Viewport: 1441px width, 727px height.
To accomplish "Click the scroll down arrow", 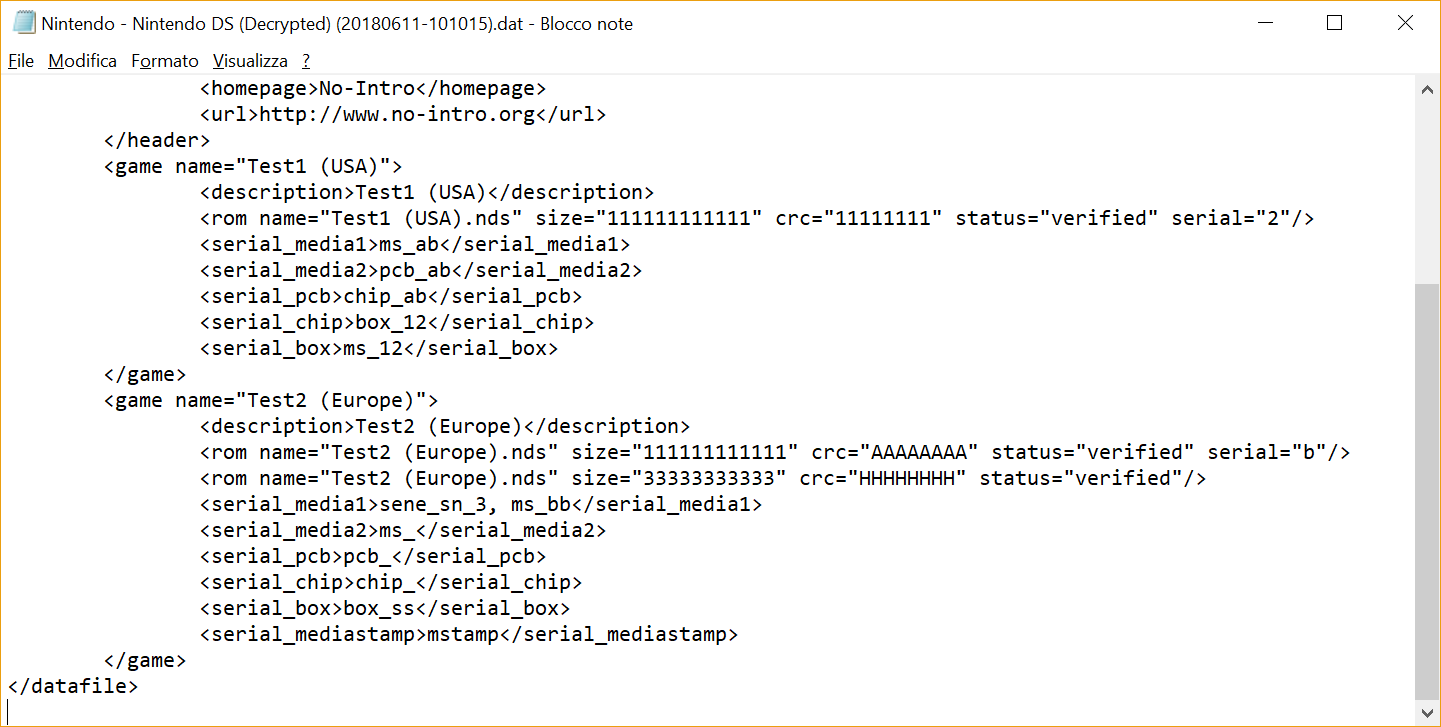I will [x=1428, y=712].
